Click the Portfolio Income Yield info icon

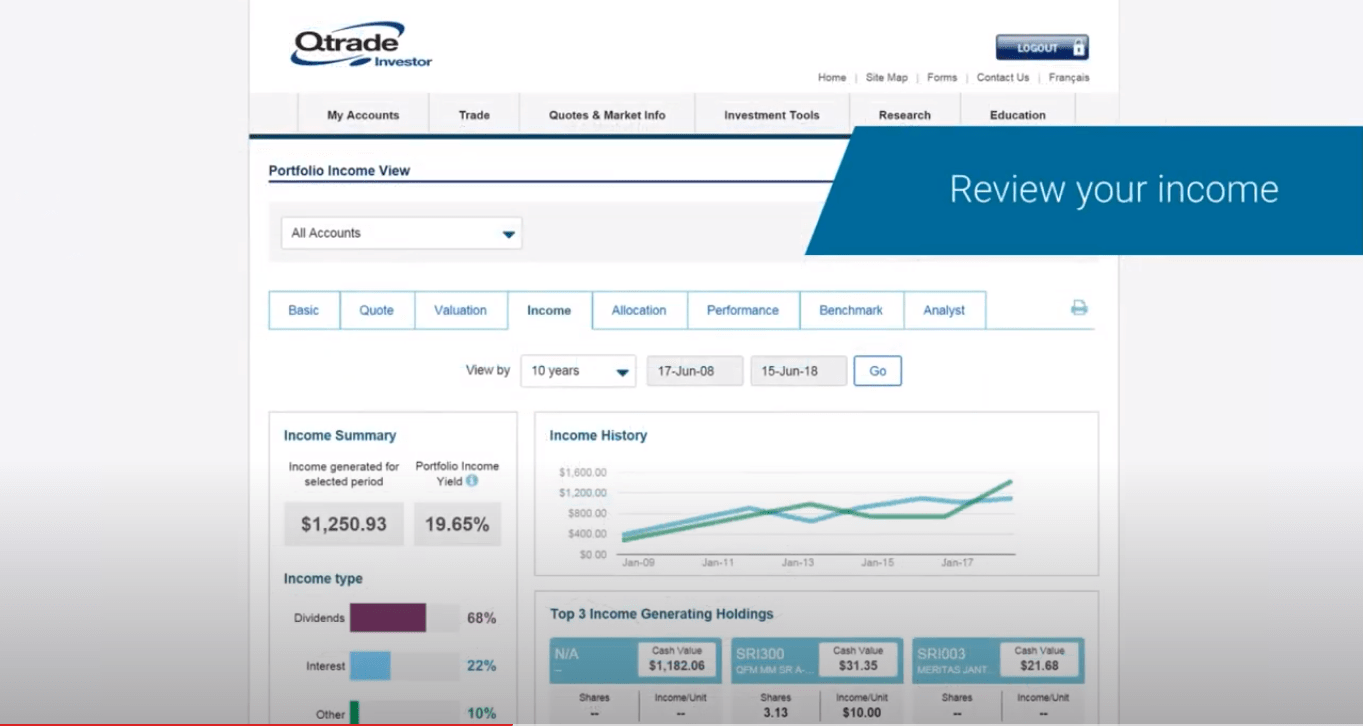[472, 481]
